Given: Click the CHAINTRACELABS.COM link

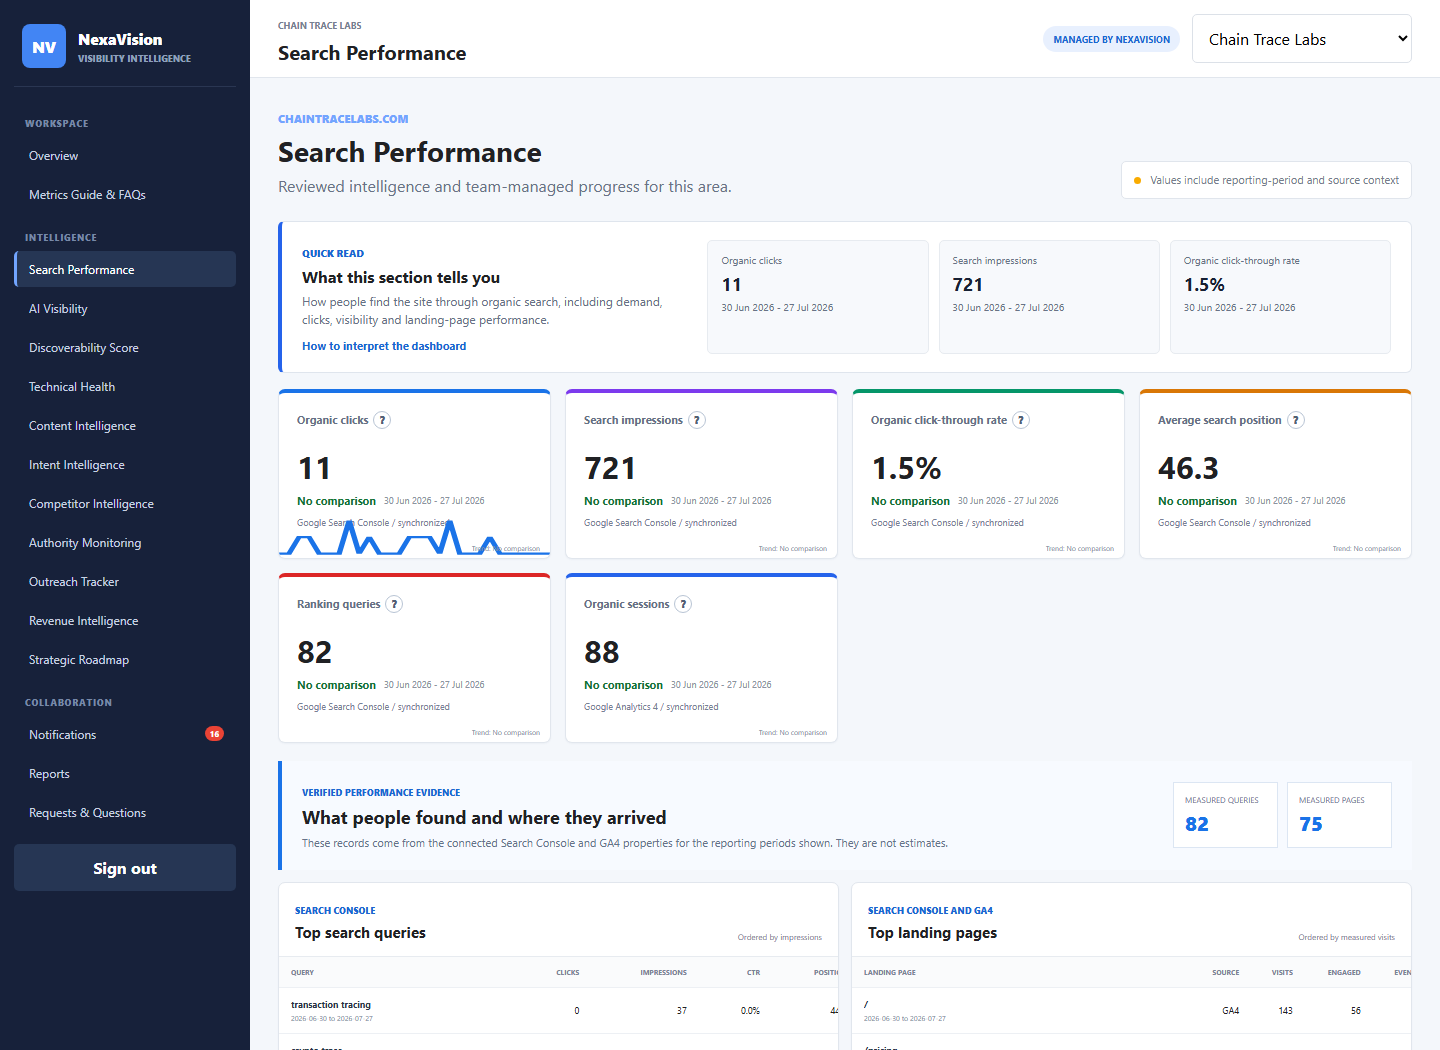Looking at the screenshot, I should pyautogui.click(x=343, y=119).
